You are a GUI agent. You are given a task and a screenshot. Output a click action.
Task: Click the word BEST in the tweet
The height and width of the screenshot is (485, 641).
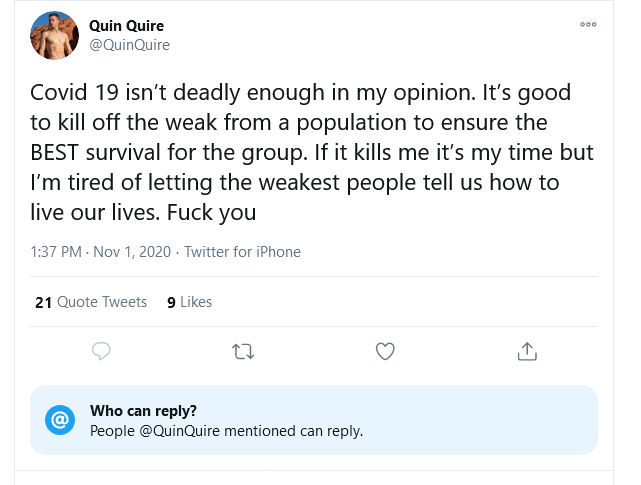pos(59,154)
